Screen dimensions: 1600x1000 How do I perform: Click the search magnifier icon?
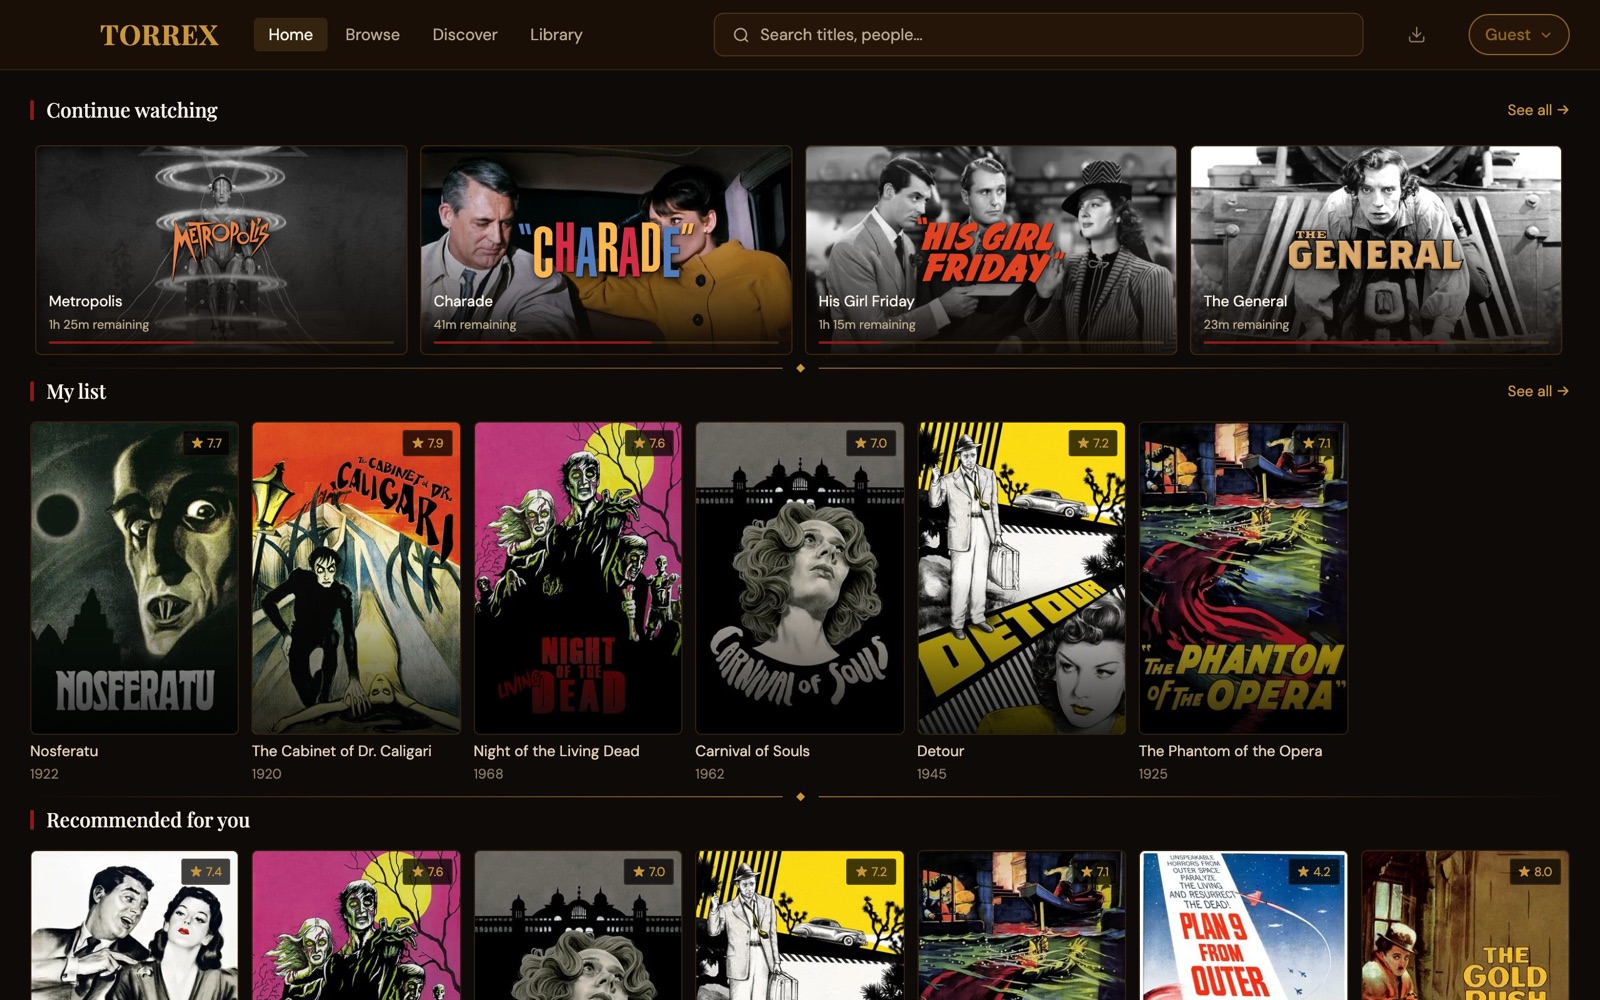[741, 35]
